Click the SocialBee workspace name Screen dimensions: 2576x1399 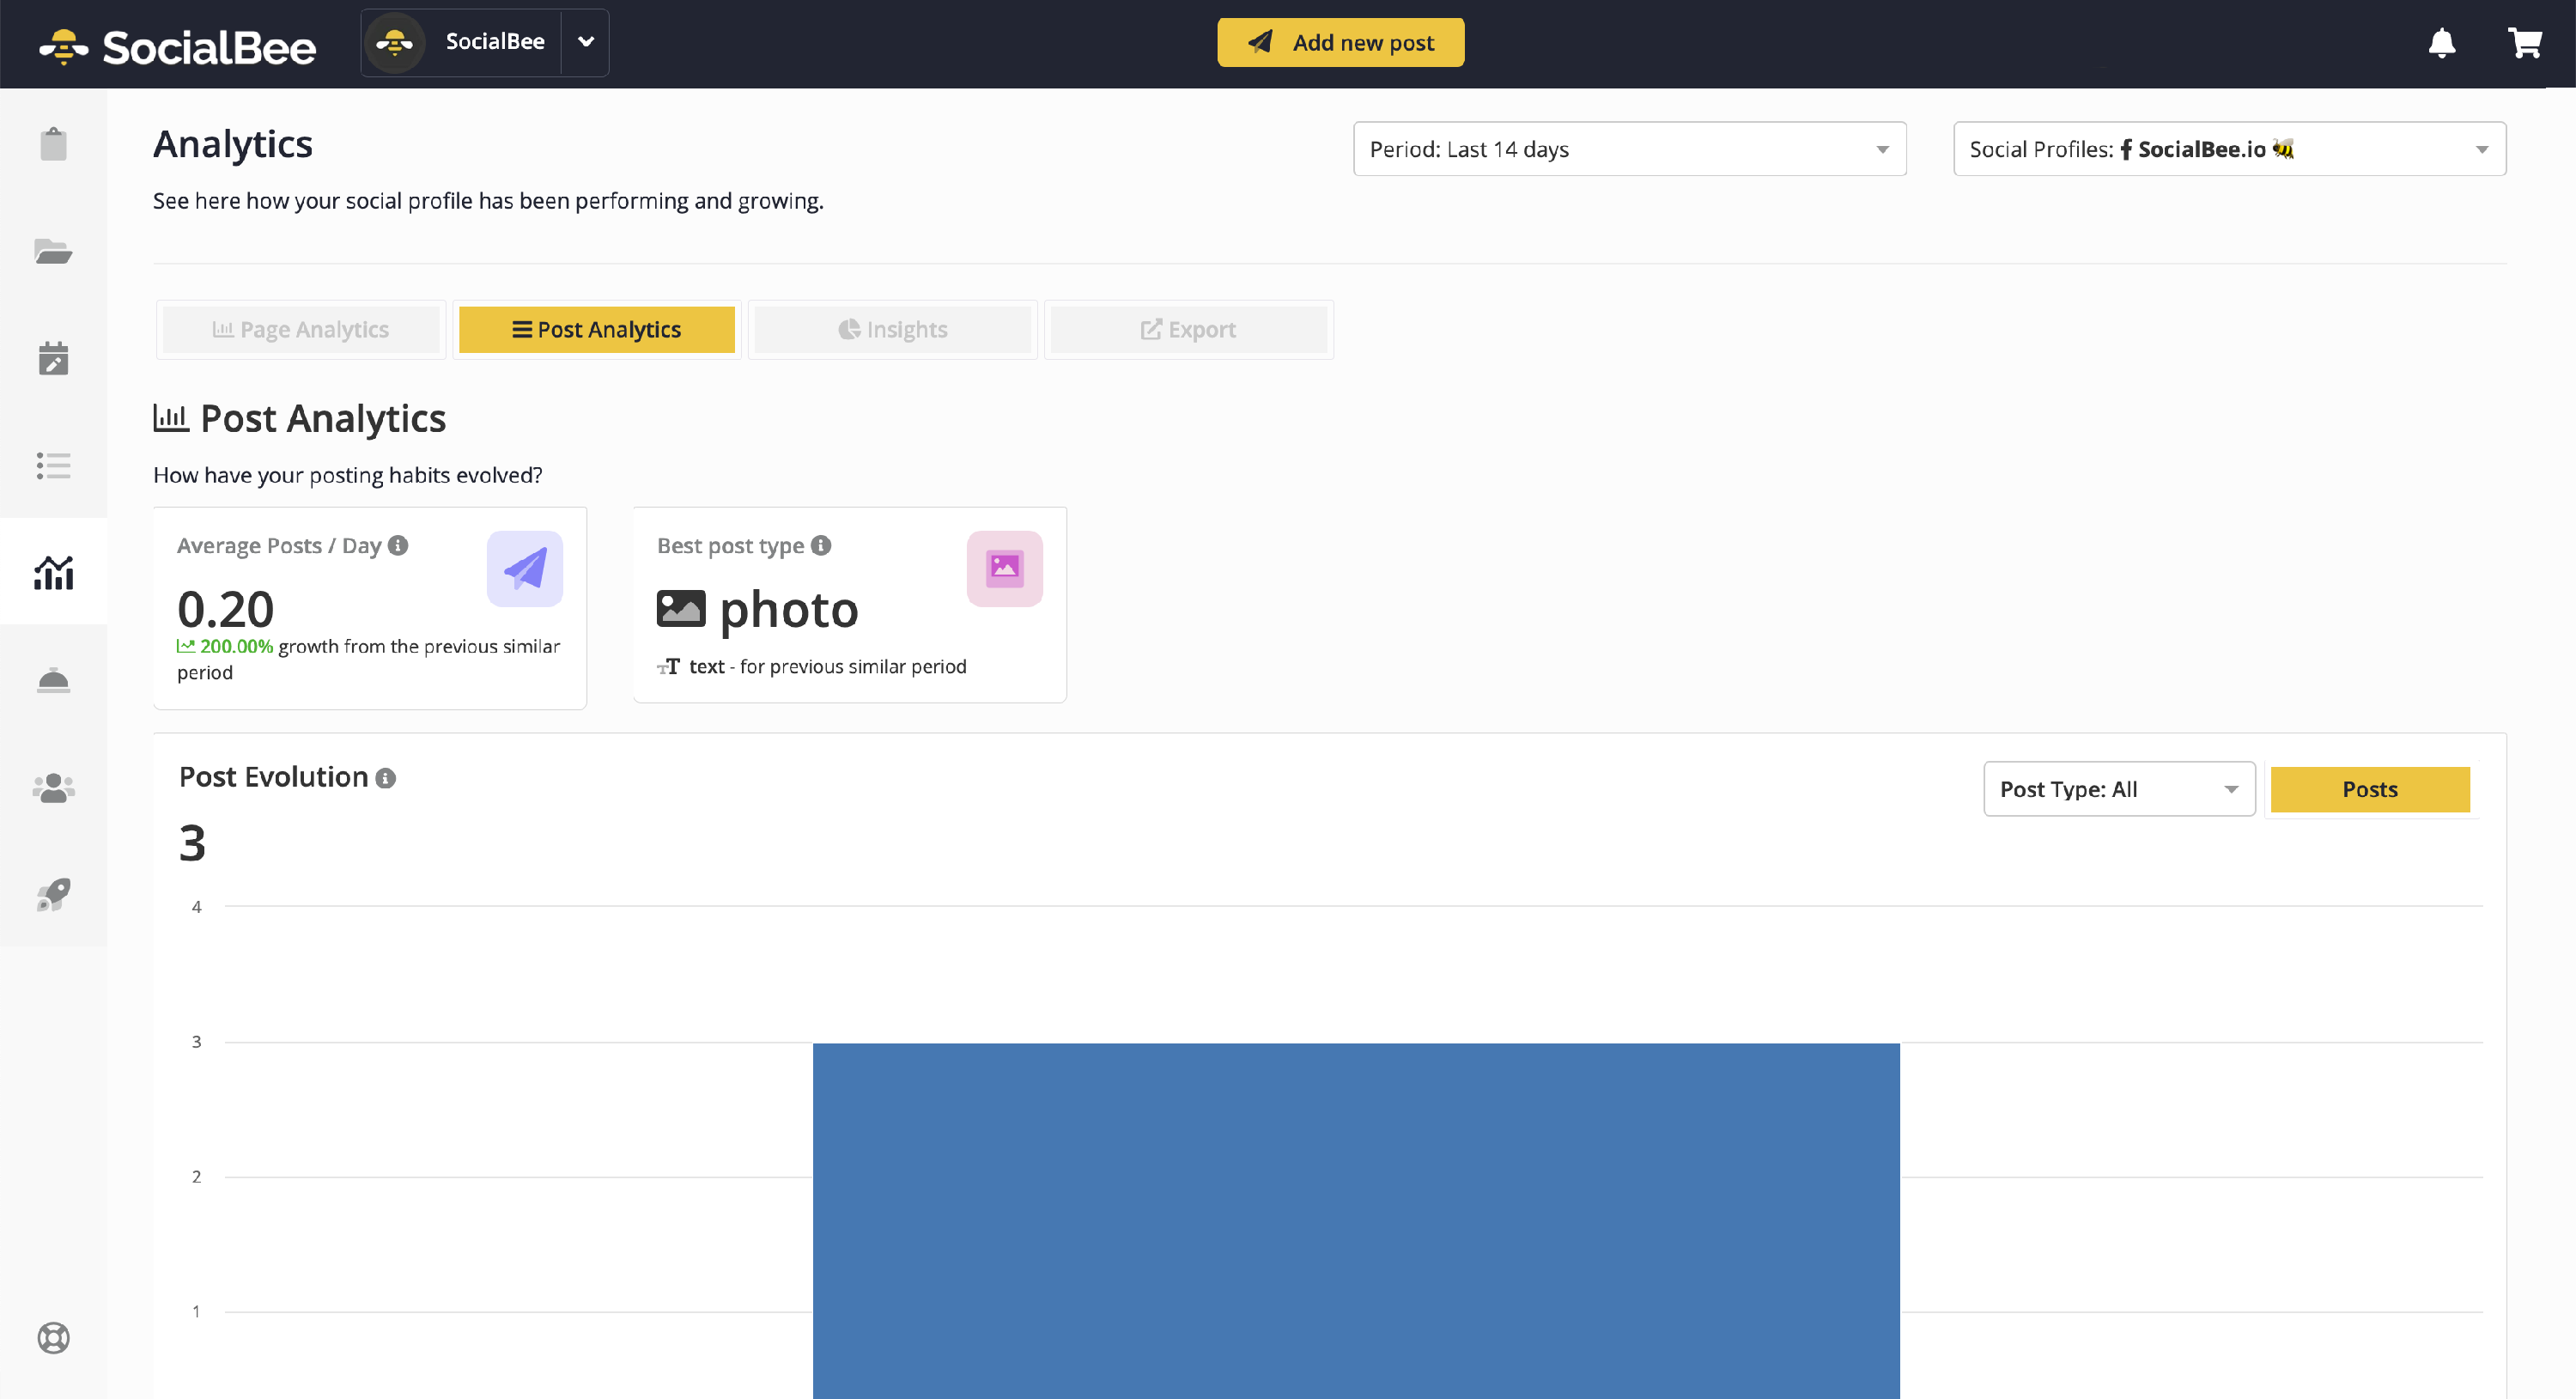(x=495, y=41)
